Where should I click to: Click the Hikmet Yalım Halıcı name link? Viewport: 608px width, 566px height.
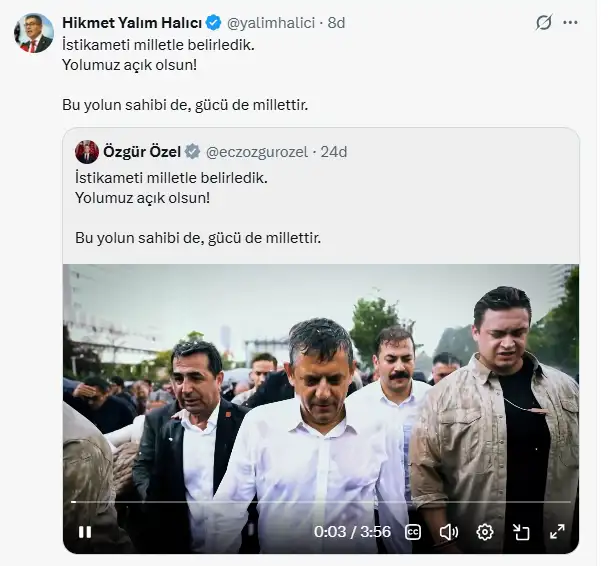coord(132,23)
